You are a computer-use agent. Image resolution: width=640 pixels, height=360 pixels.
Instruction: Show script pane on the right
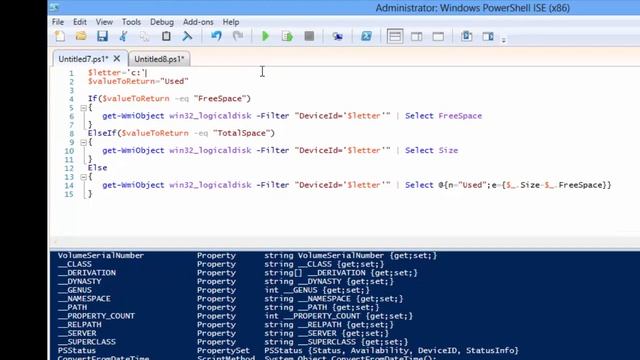(416, 36)
